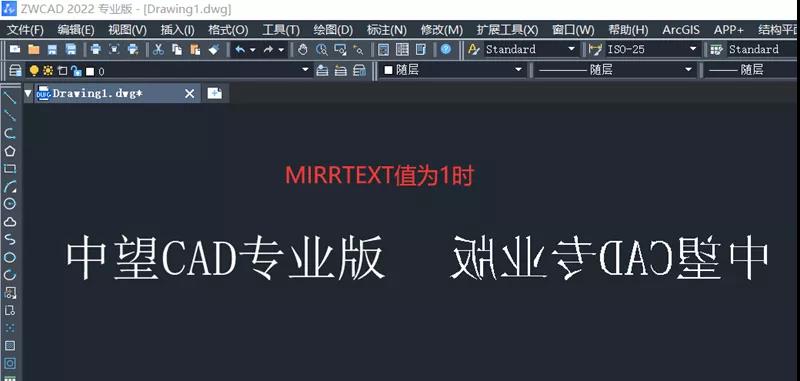This screenshot has height=381, width=800.
Task: Select the Insert Block tool
Action: click(x=10, y=293)
